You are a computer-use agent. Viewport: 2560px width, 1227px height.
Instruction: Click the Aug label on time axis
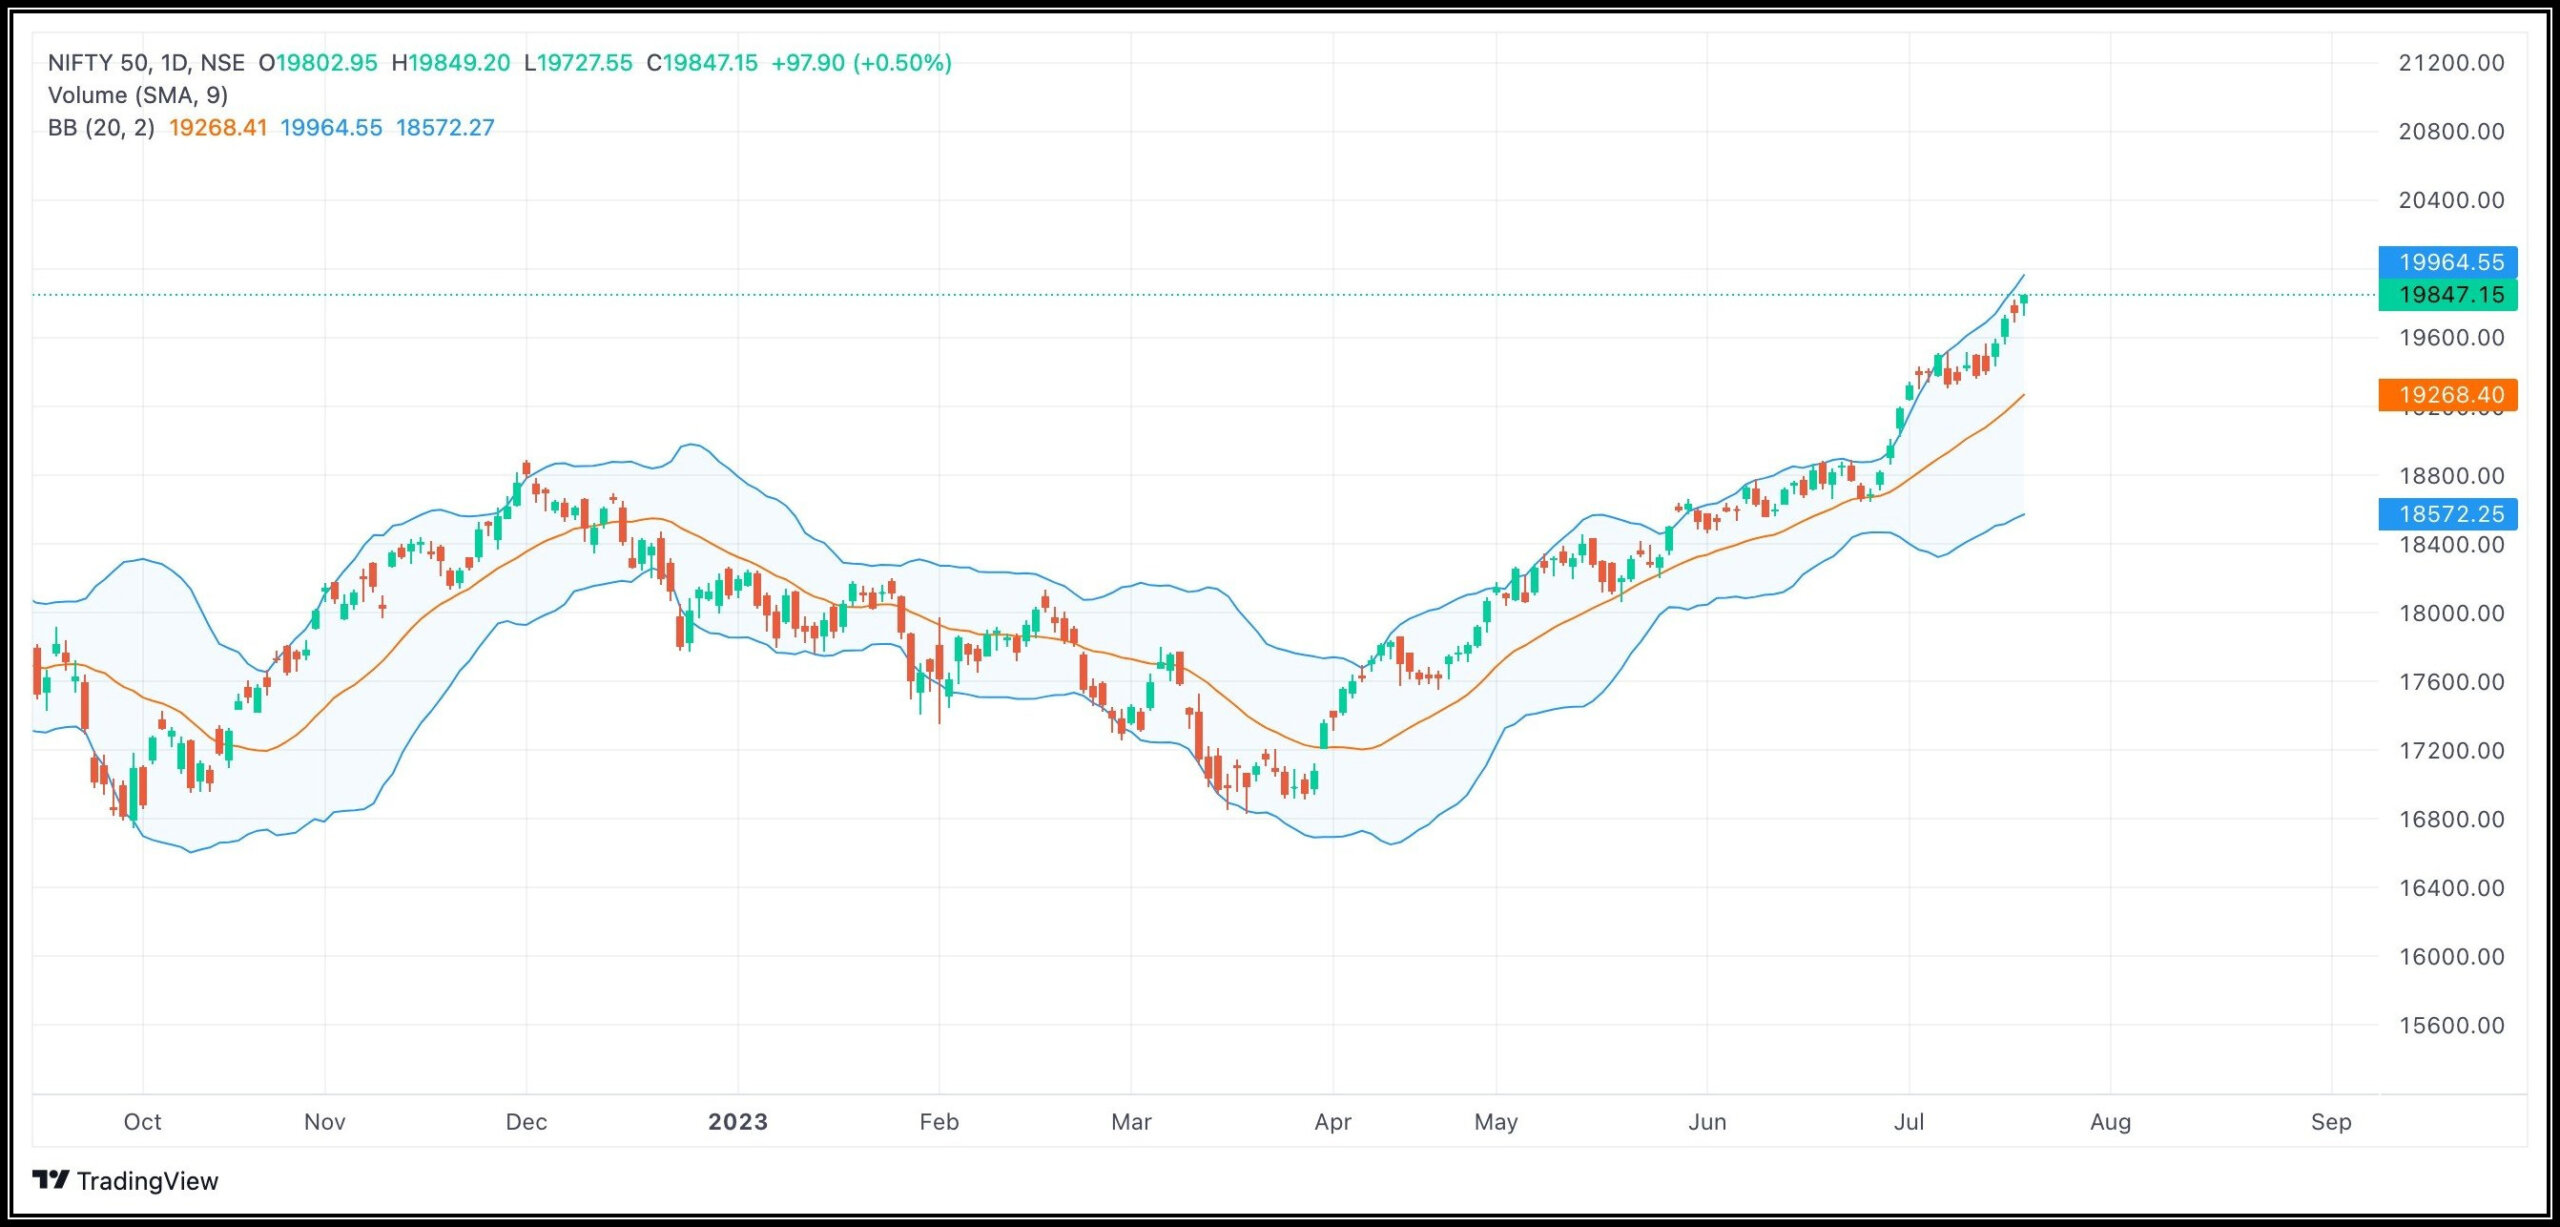(2110, 1122)
